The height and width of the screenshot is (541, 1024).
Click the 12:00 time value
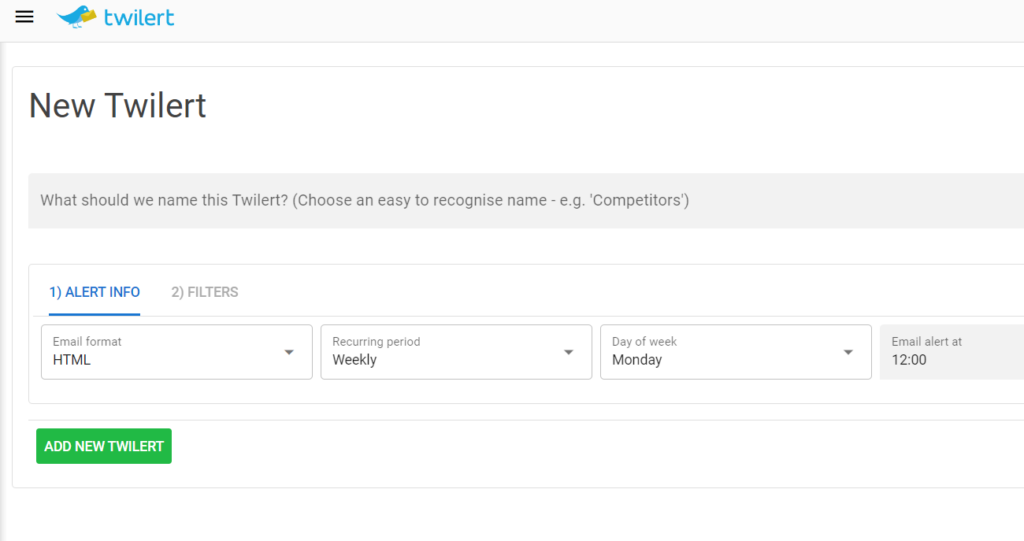click(x=909, y=360)
